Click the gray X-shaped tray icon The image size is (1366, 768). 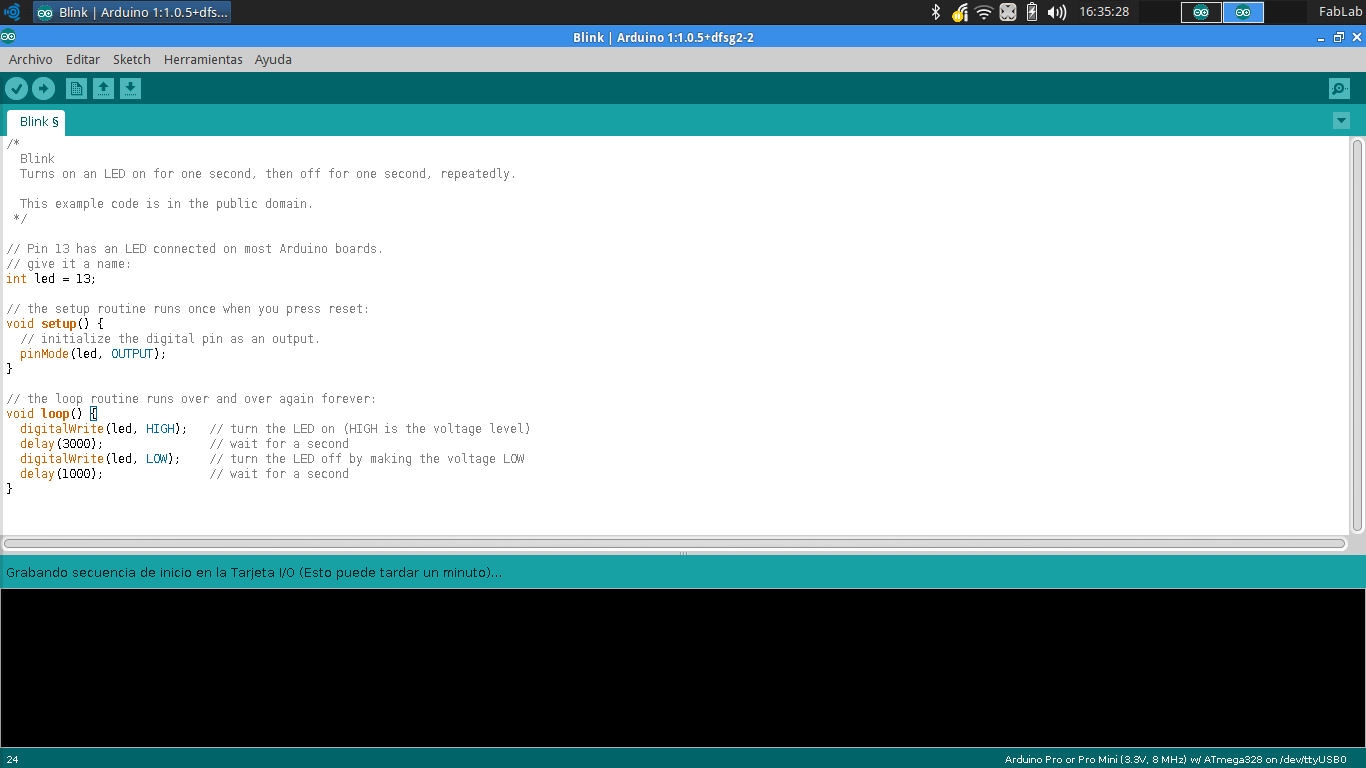pyautogui.click(x=1008, y=12)
